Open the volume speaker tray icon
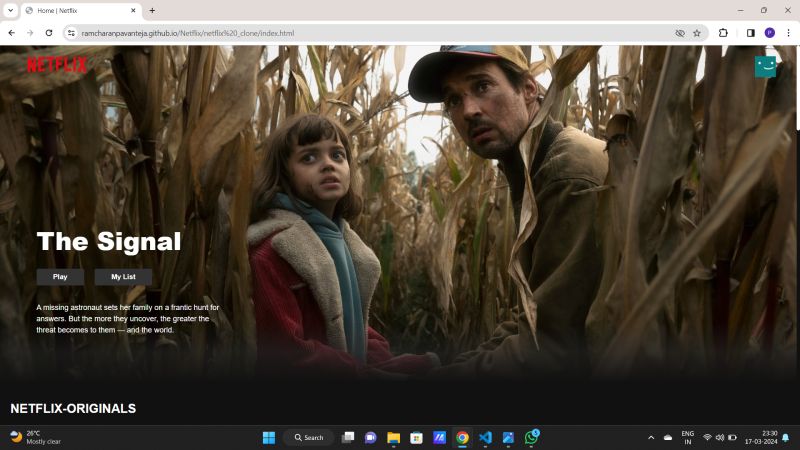This screenshot has width=800, height=450. 720,438
